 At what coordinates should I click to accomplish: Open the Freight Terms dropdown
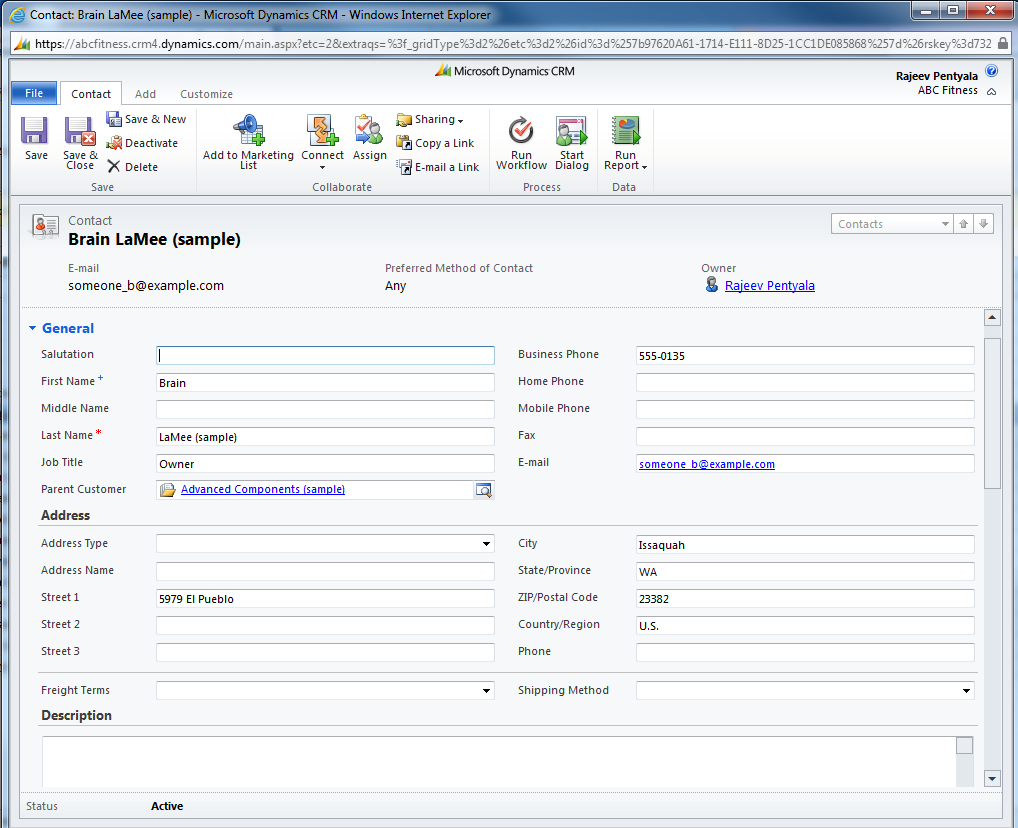click(486, 691)
